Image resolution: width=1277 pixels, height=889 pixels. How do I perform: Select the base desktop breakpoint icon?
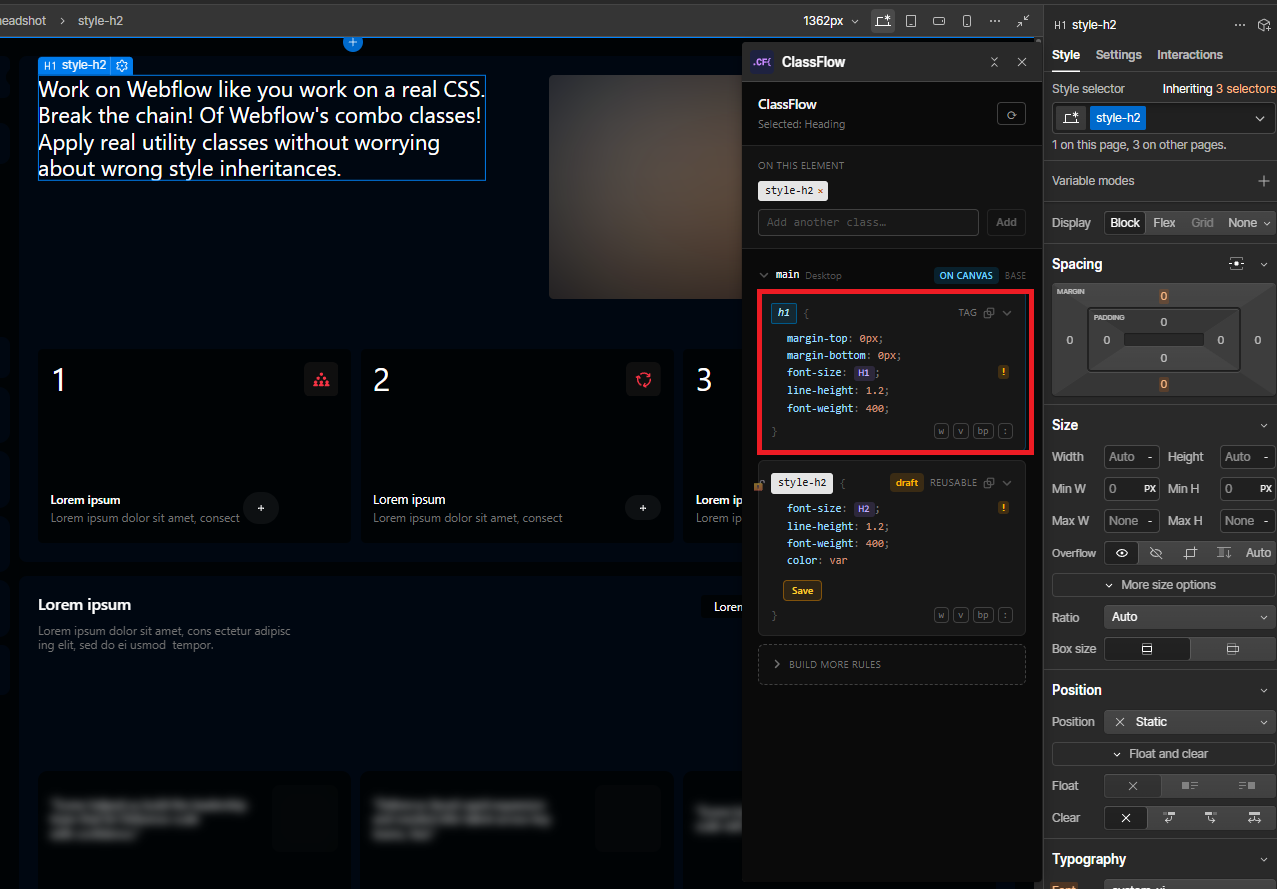[x=882, y=20]
